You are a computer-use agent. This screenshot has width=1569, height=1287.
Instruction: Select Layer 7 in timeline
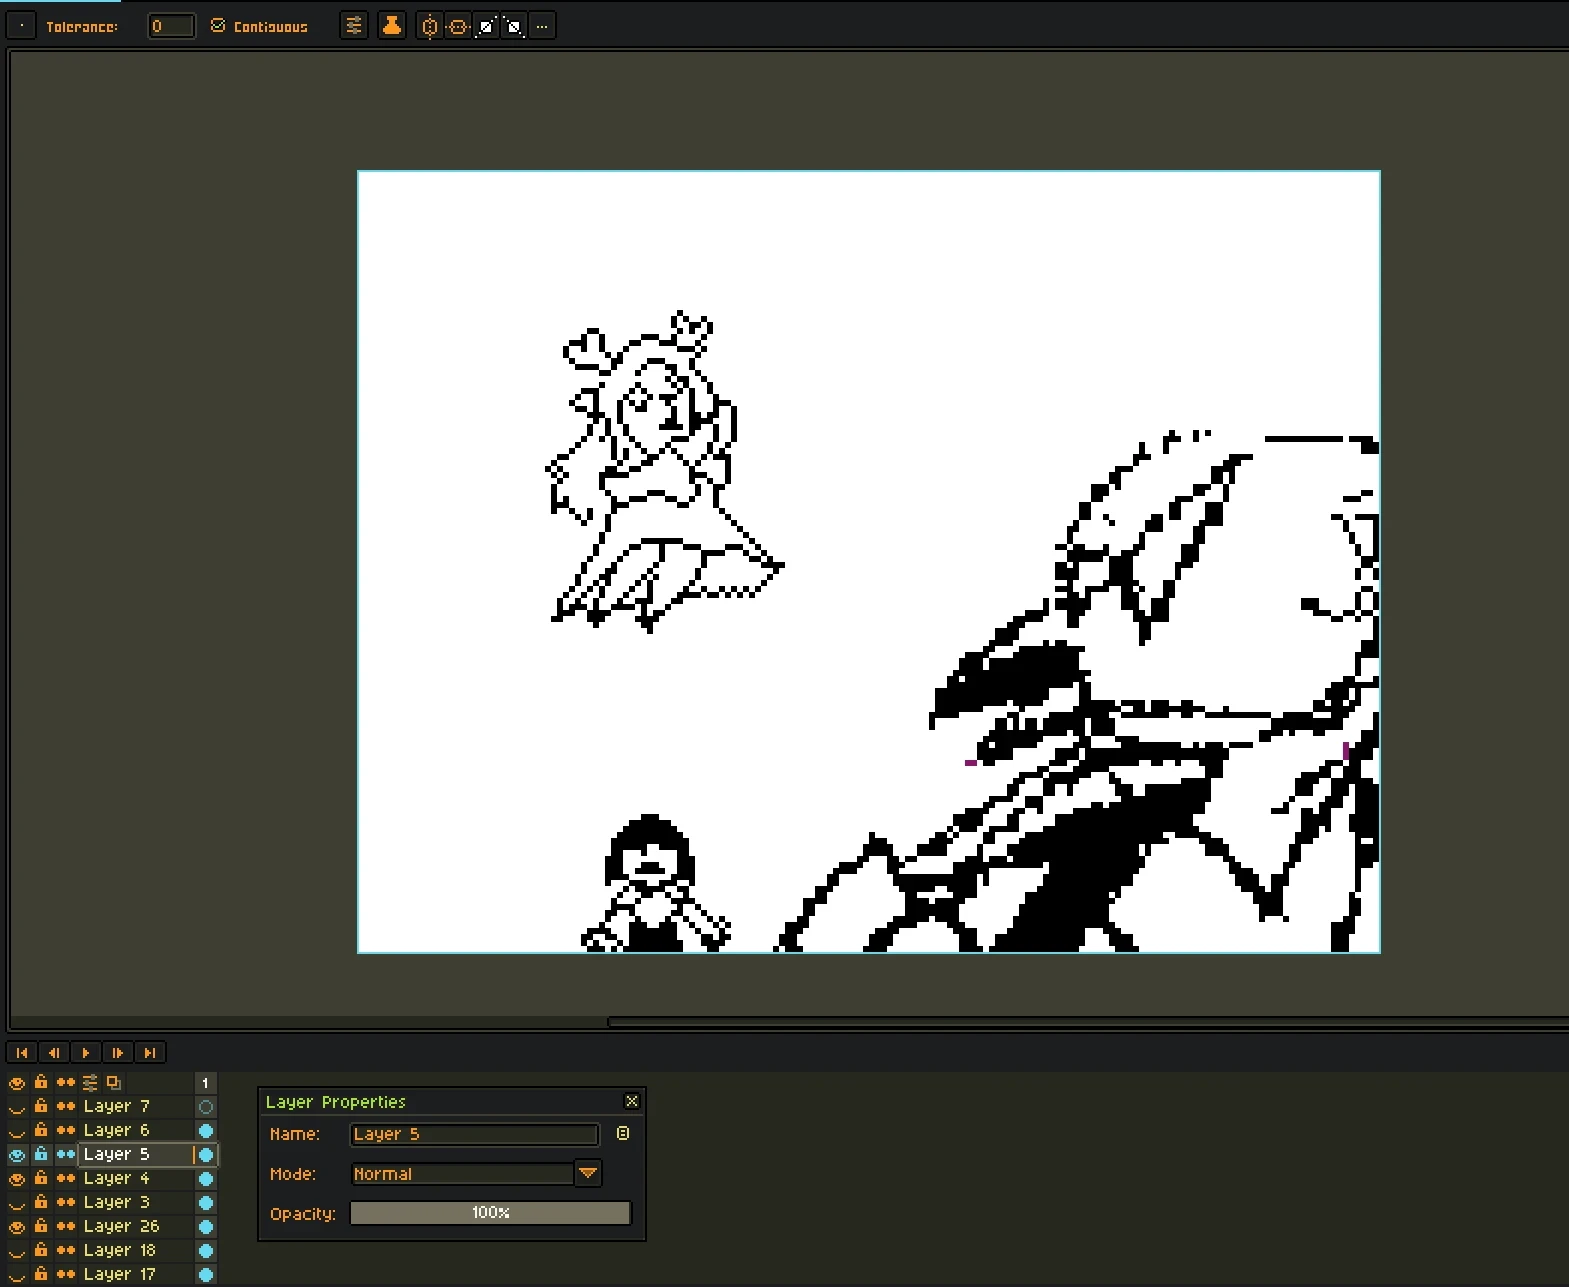click(135, 1106)
